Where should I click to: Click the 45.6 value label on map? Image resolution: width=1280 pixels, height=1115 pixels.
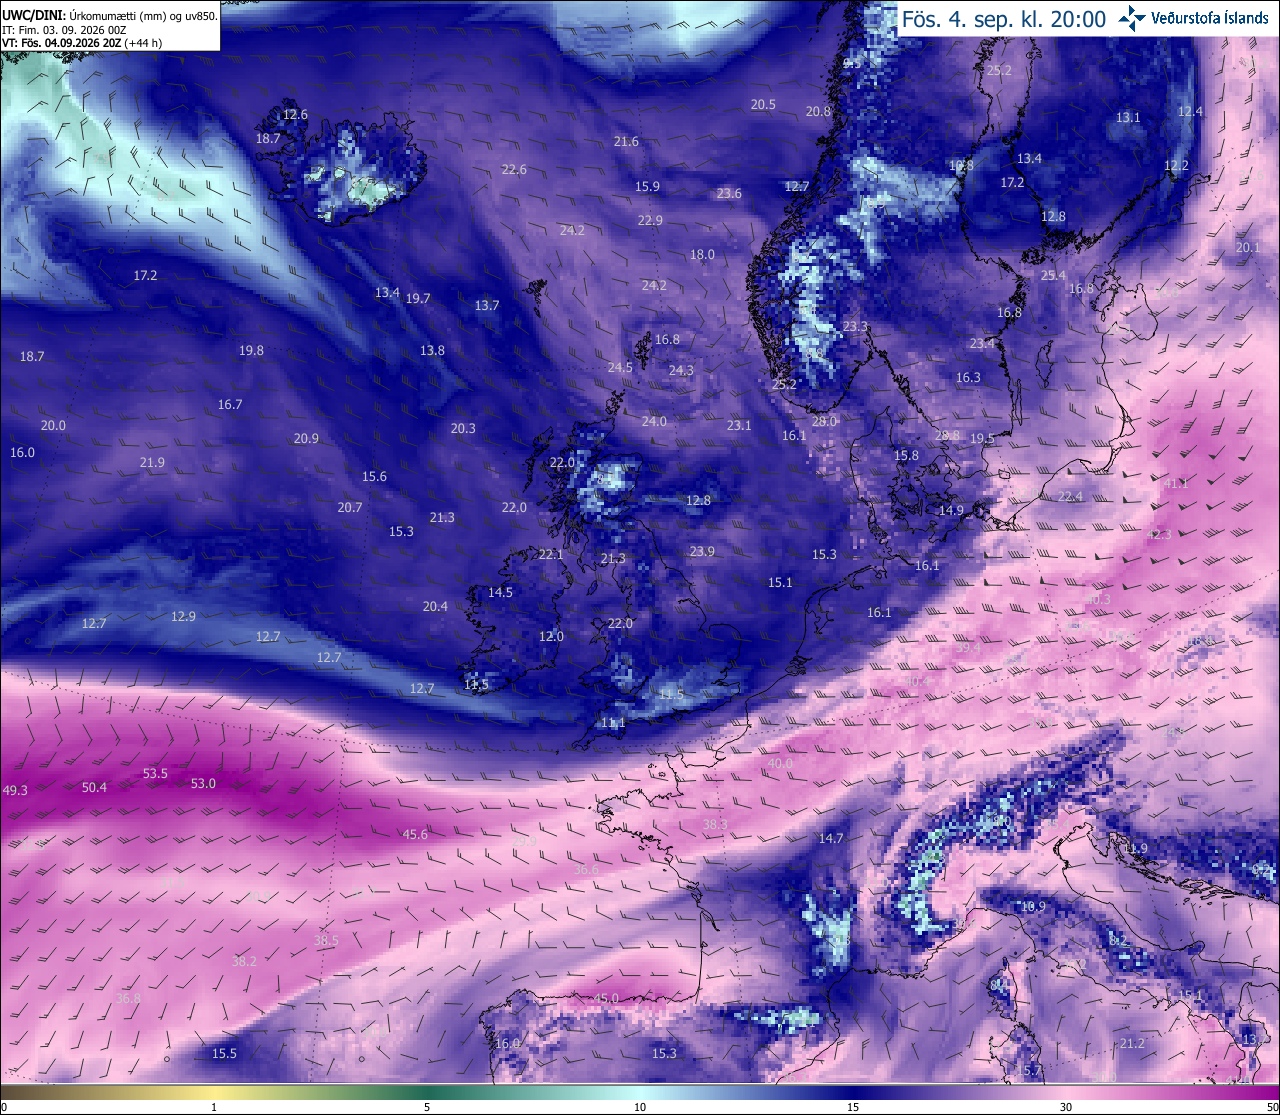pyautogui.click(x=415, y=834)
